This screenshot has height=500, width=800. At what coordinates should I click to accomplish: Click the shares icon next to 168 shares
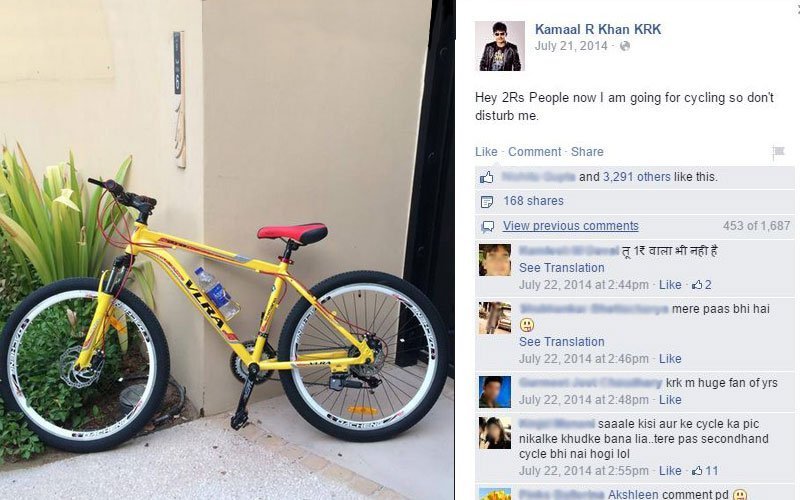tap(487, 202)
